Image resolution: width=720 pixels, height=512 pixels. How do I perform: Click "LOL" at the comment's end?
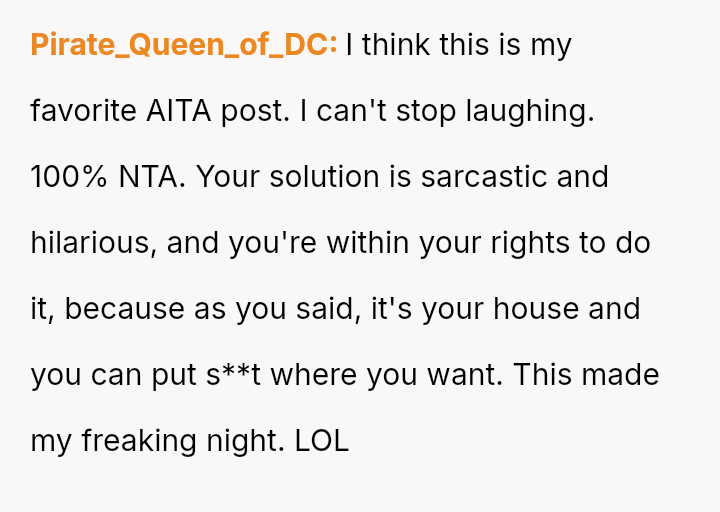click(x=322, y=441)
